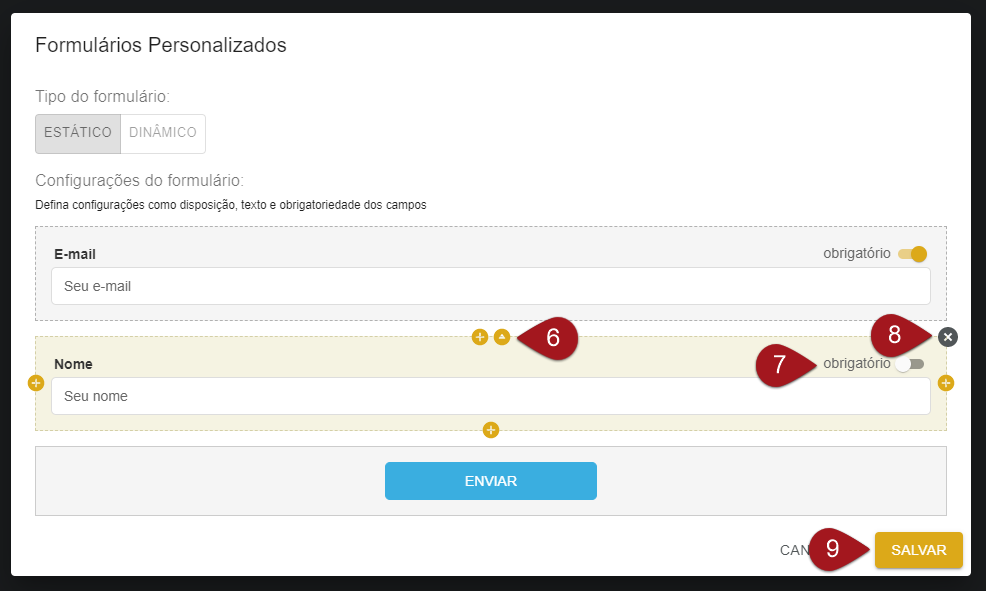Screen dimensions: 986x591
Task: Click the bold E-mail field label
Action: click(x=75, y=254)
